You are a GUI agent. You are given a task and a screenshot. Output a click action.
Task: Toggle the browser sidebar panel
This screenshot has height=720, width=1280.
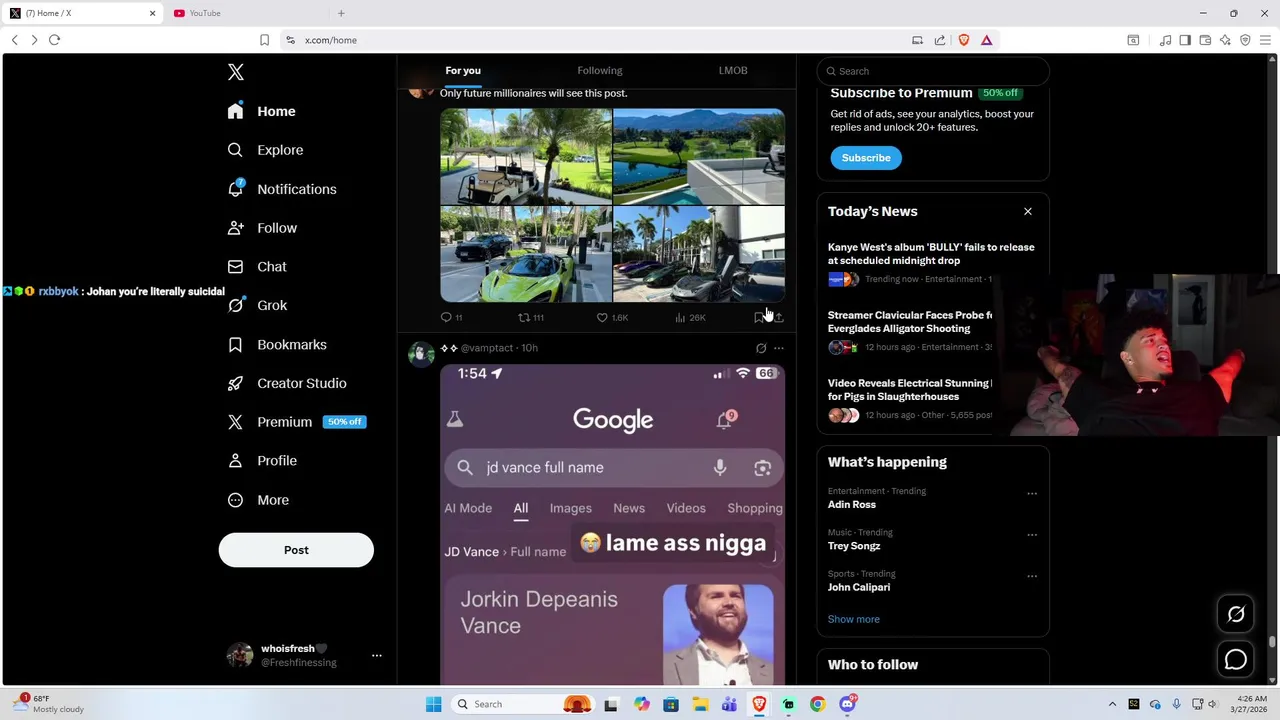click(1185, 40)
